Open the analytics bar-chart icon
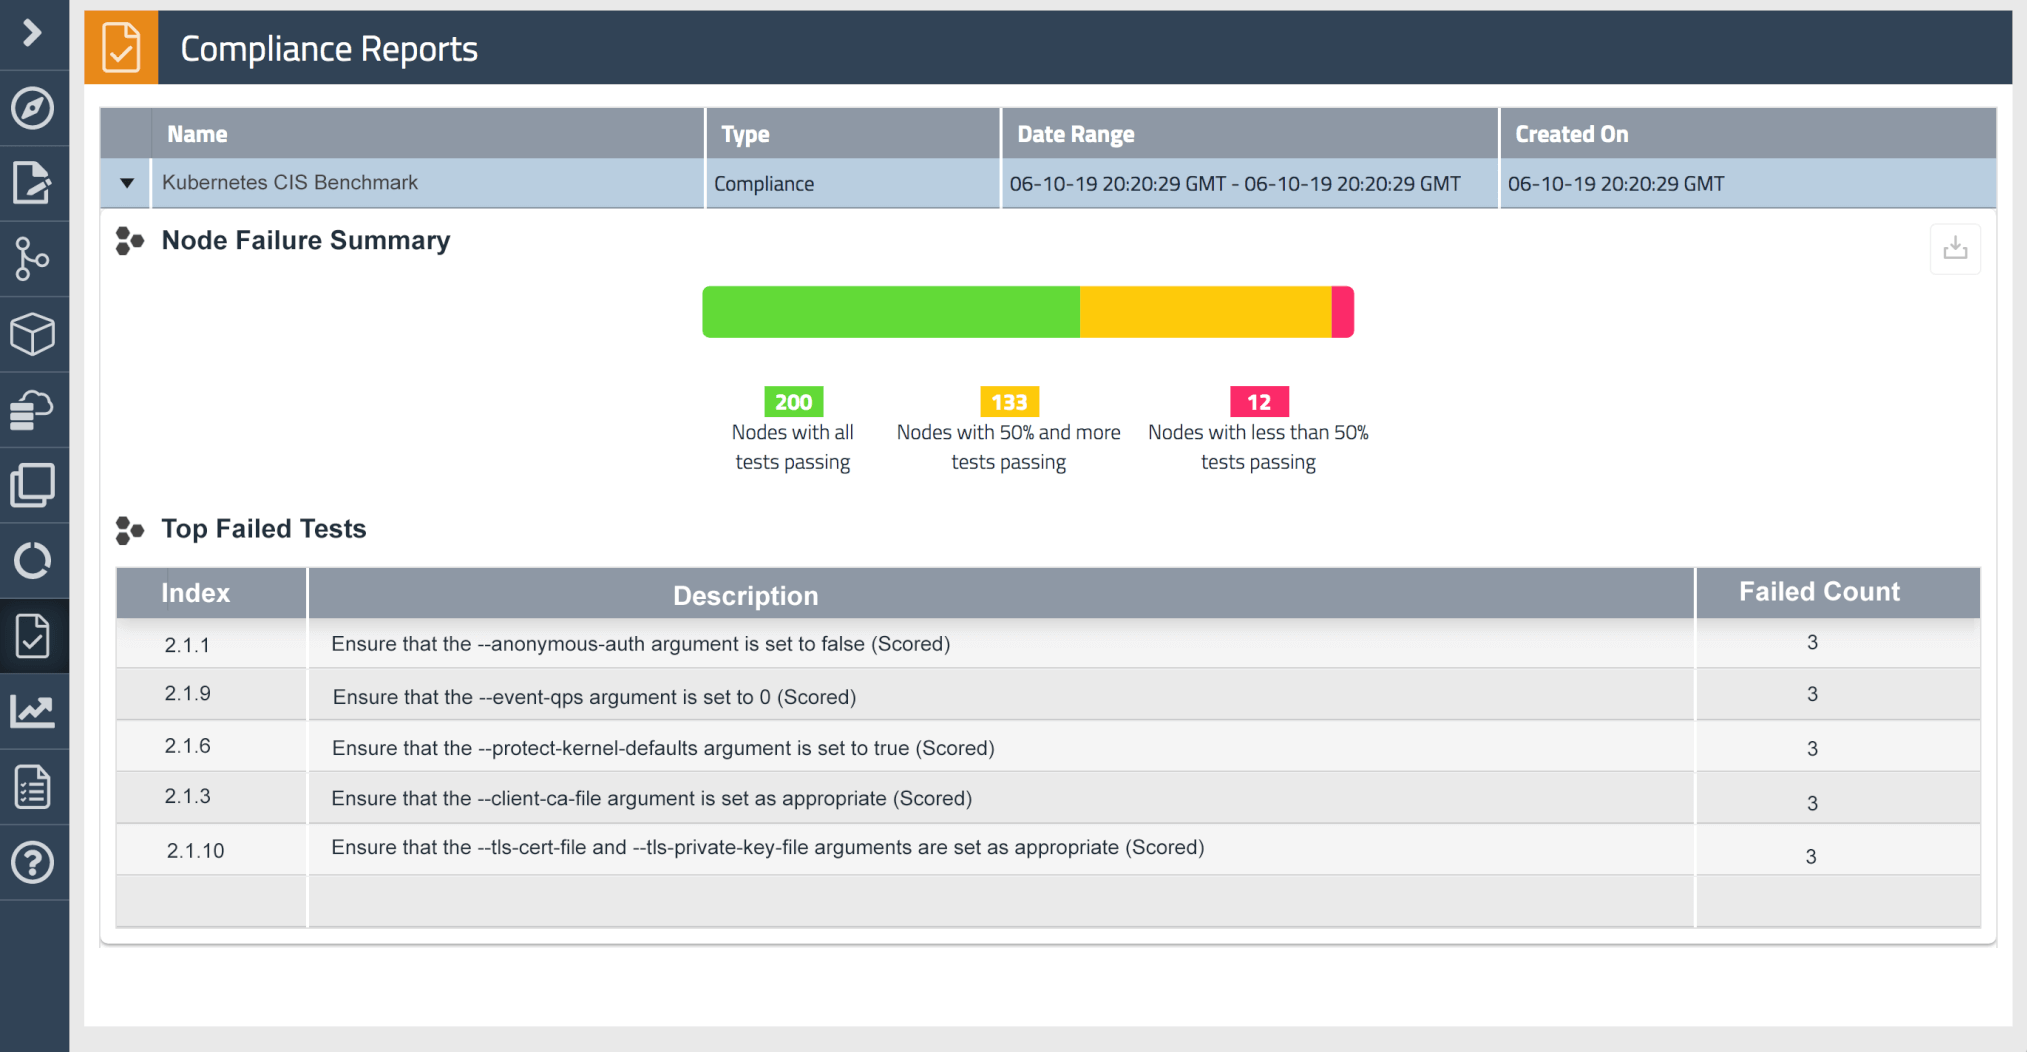 click(34, 711)
